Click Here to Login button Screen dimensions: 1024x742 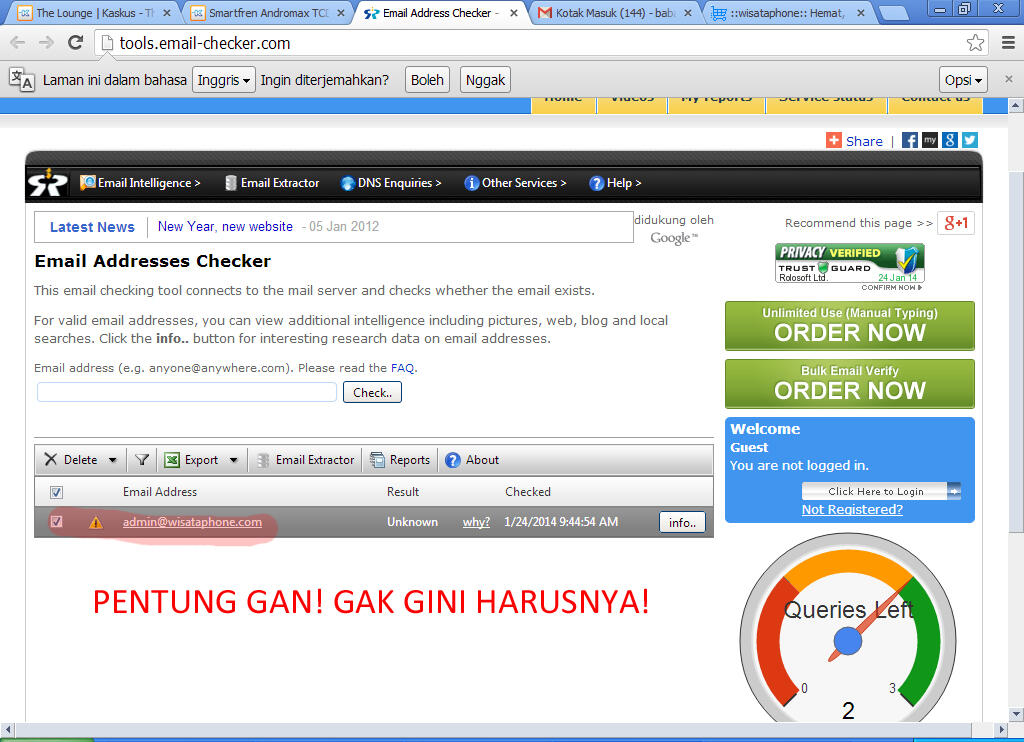click(881, 491)
